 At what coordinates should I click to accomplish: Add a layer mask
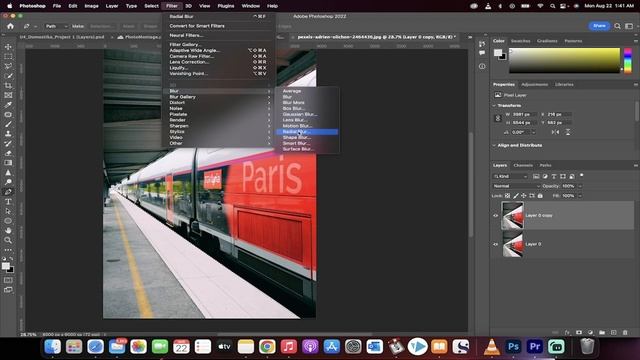pos(579,332)
